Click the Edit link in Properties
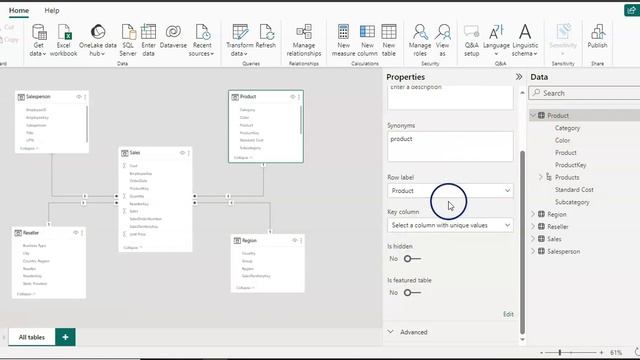 point(508,314)
